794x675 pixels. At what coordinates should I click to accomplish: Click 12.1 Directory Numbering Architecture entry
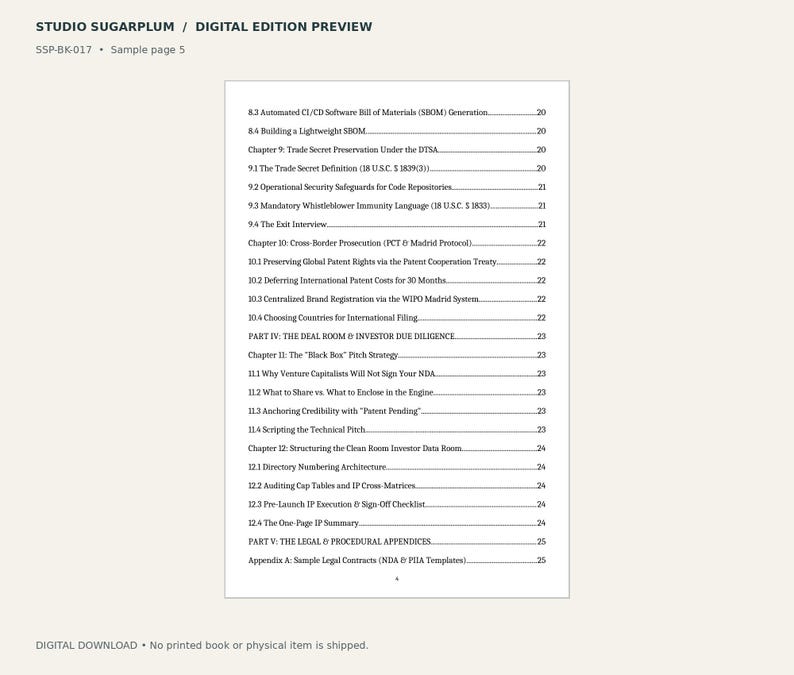397,467
